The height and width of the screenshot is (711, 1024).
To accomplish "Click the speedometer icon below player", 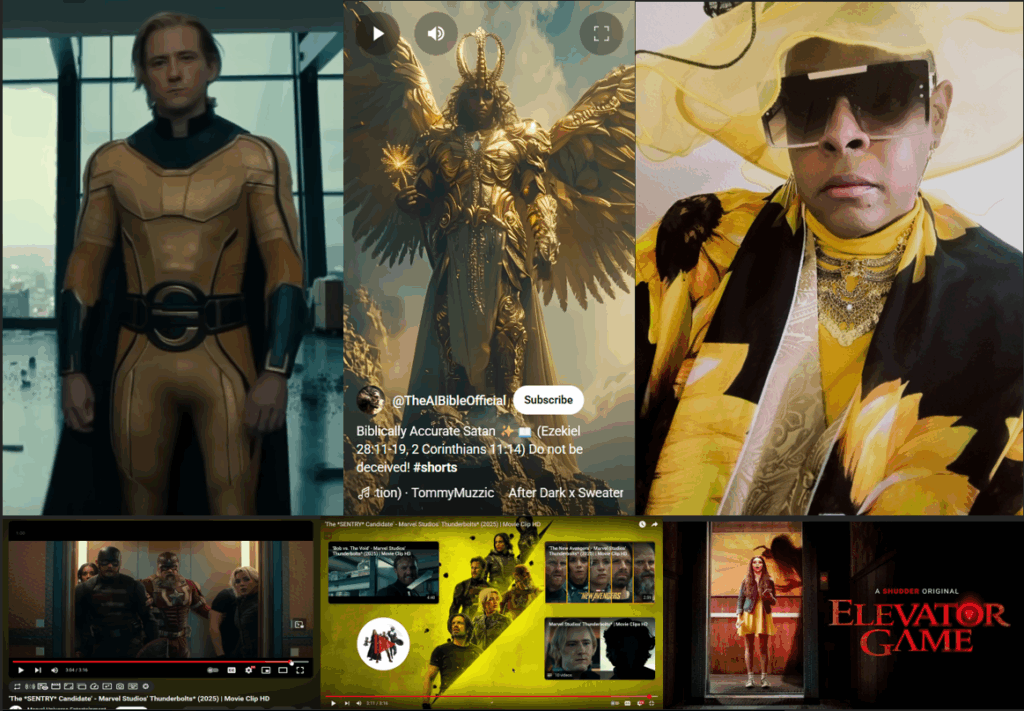I will (94, 686).
